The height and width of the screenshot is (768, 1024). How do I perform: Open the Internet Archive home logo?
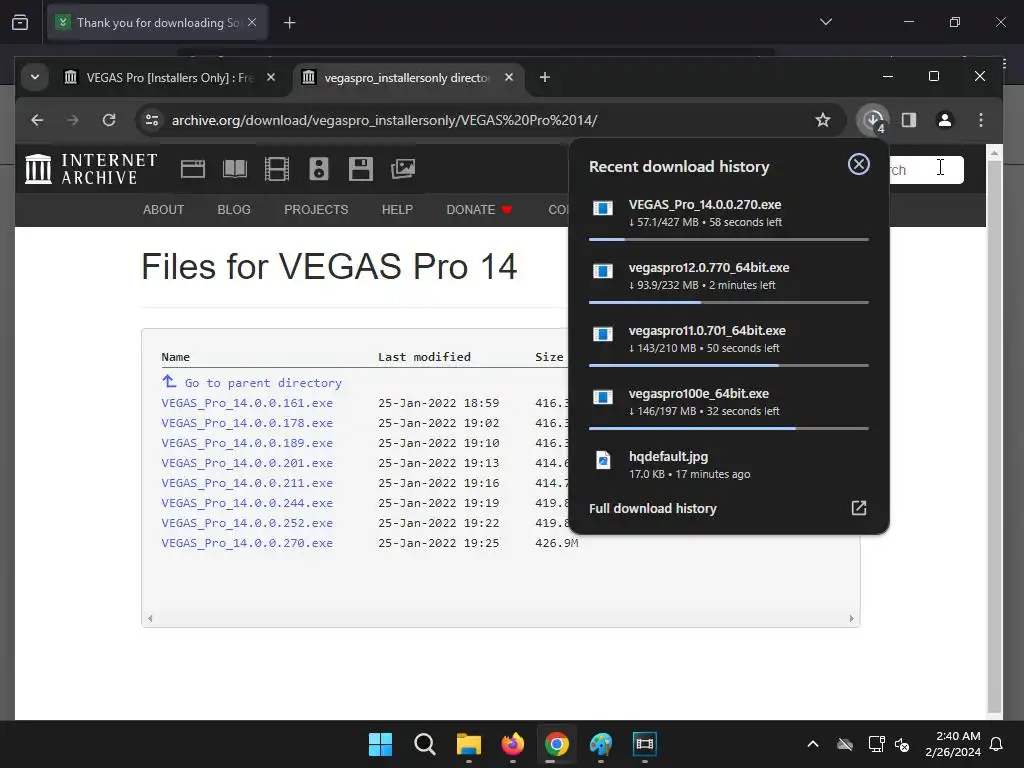pyautogui.click(x=91, y=169)
